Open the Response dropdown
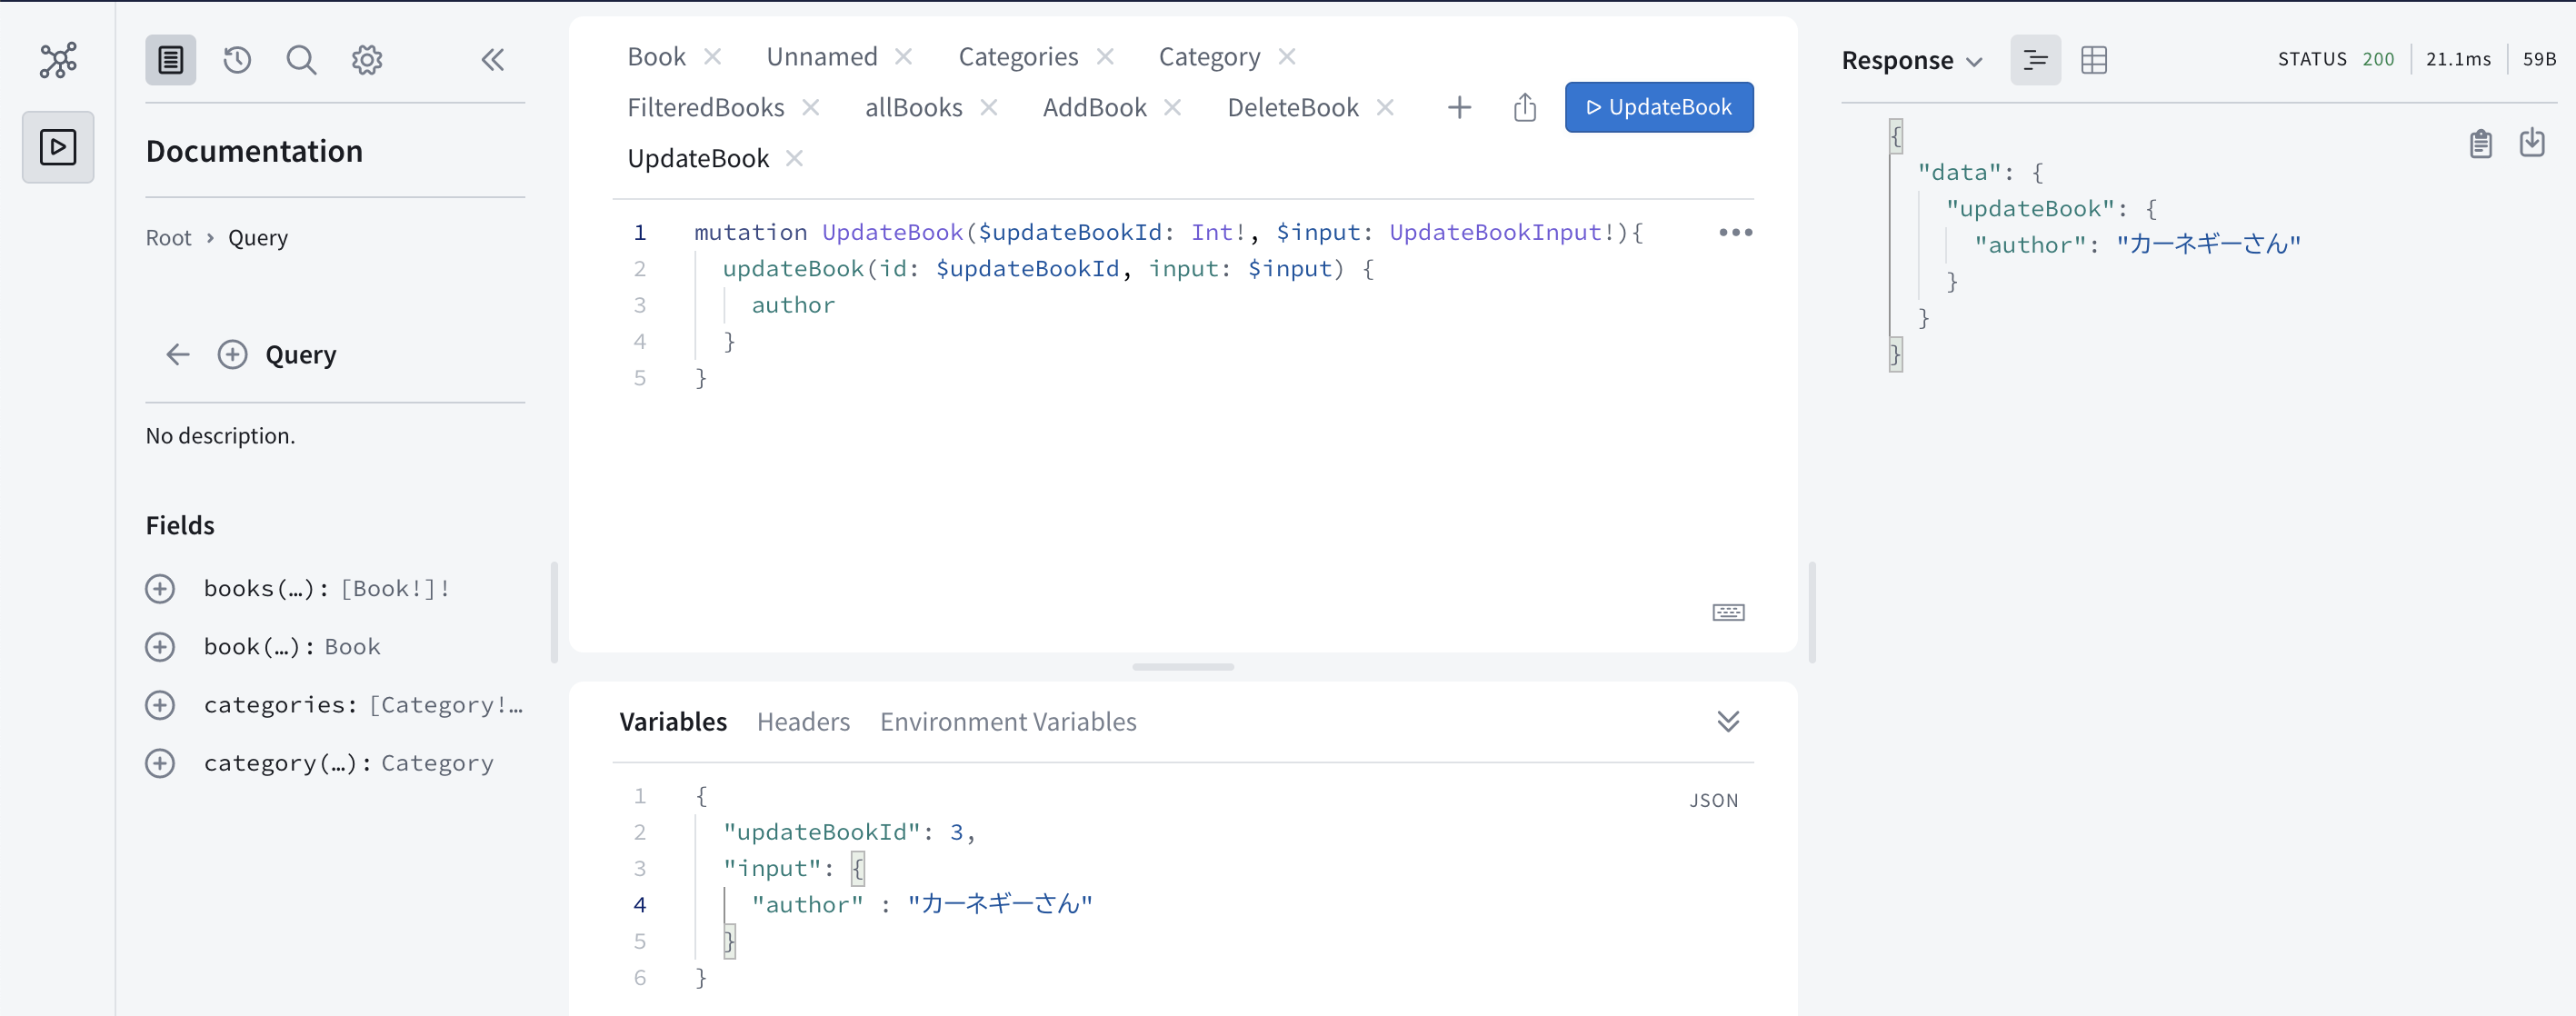 click(1911, 60)
